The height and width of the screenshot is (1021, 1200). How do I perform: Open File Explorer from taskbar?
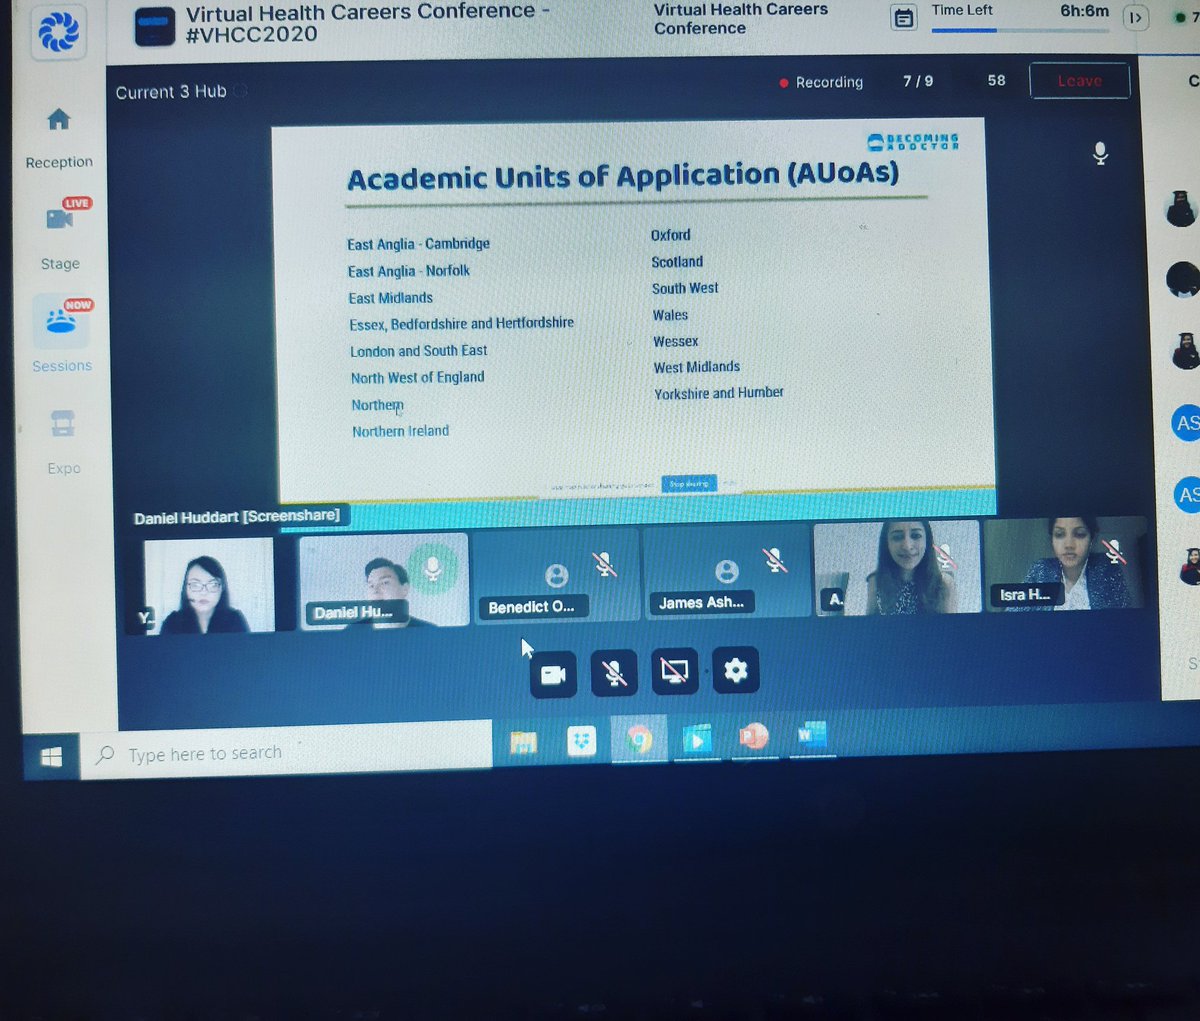[523, 742]
